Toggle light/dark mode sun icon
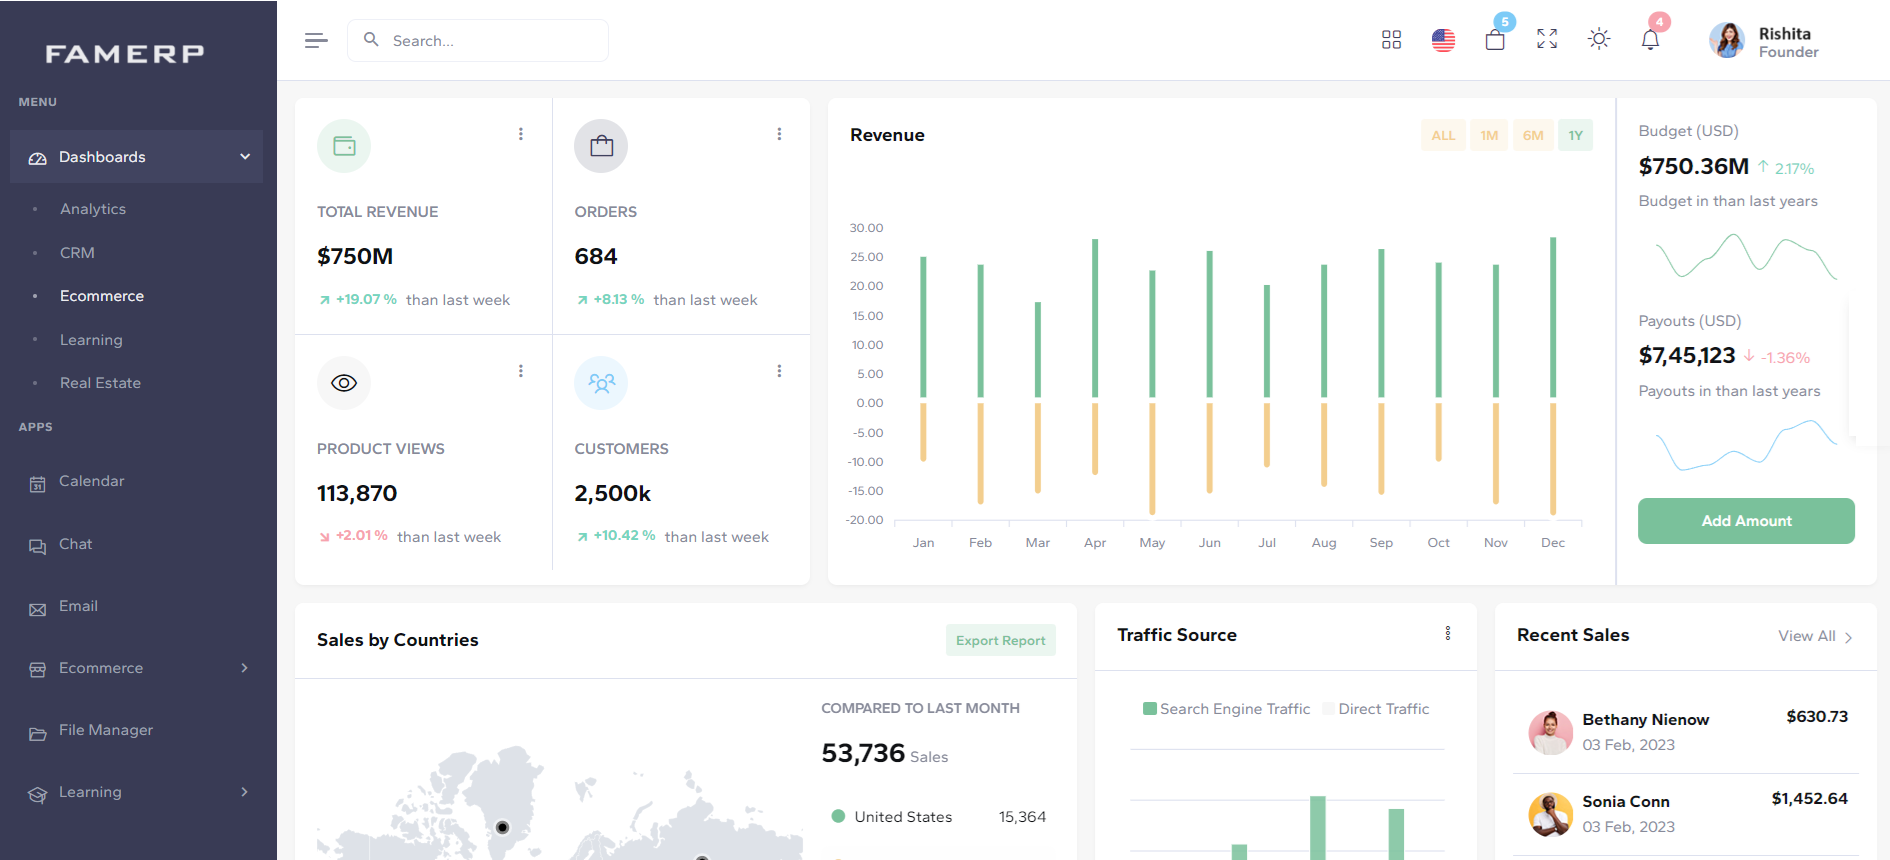 [1599, 39]
